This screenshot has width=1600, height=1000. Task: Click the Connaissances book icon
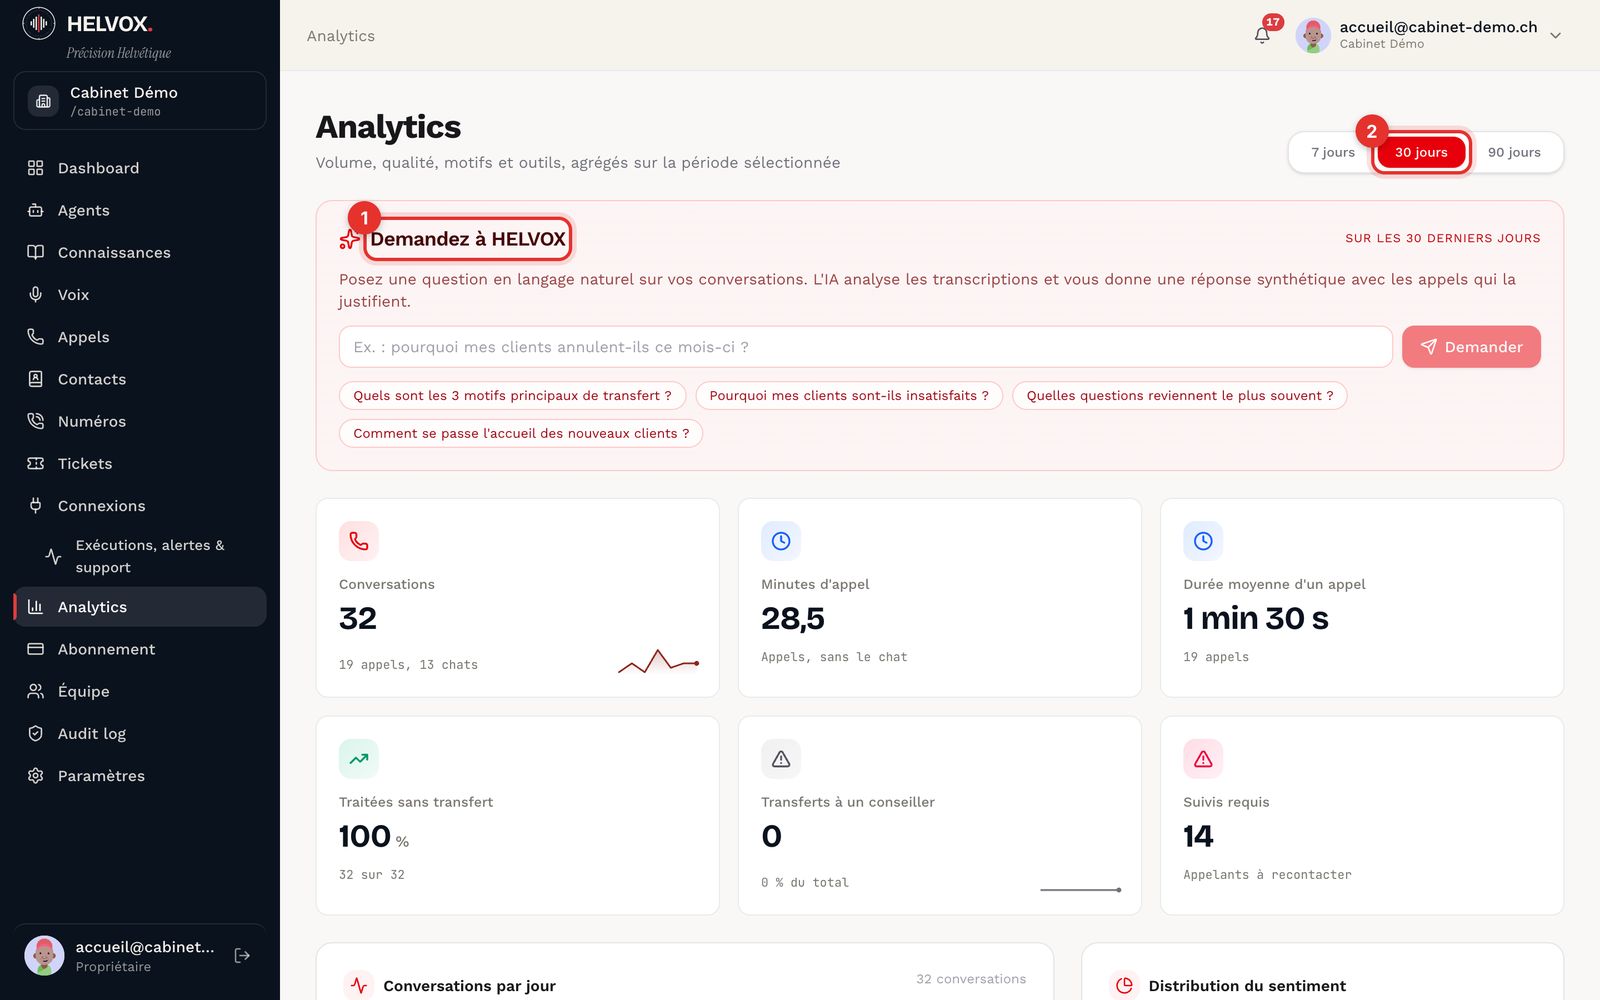pyautogui.click(x=36, y=252)
